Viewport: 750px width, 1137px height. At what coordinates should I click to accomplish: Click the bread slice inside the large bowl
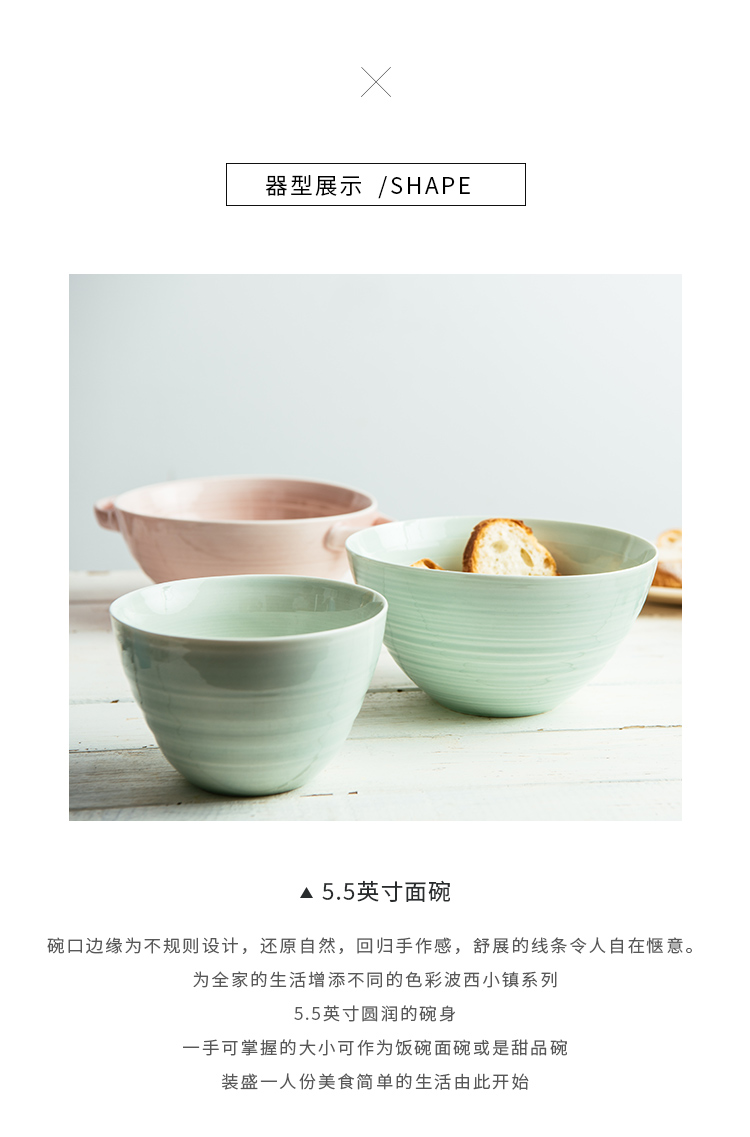coord(509,547)
